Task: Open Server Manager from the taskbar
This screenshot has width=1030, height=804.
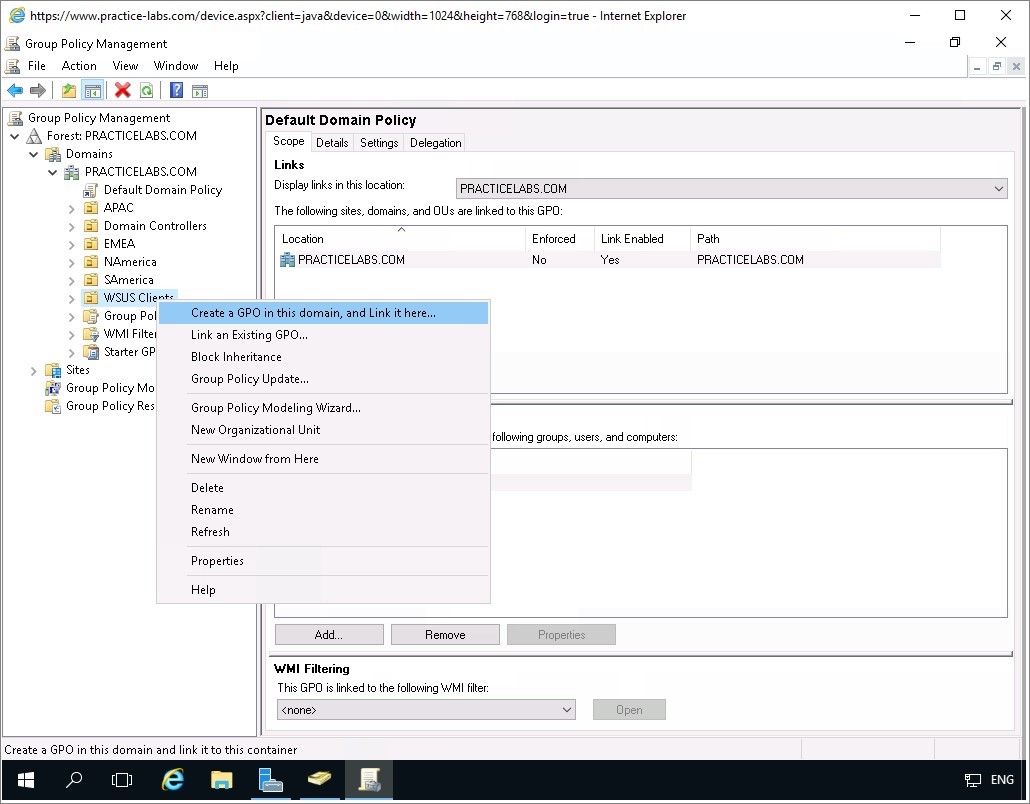Action: click(270, 779)
